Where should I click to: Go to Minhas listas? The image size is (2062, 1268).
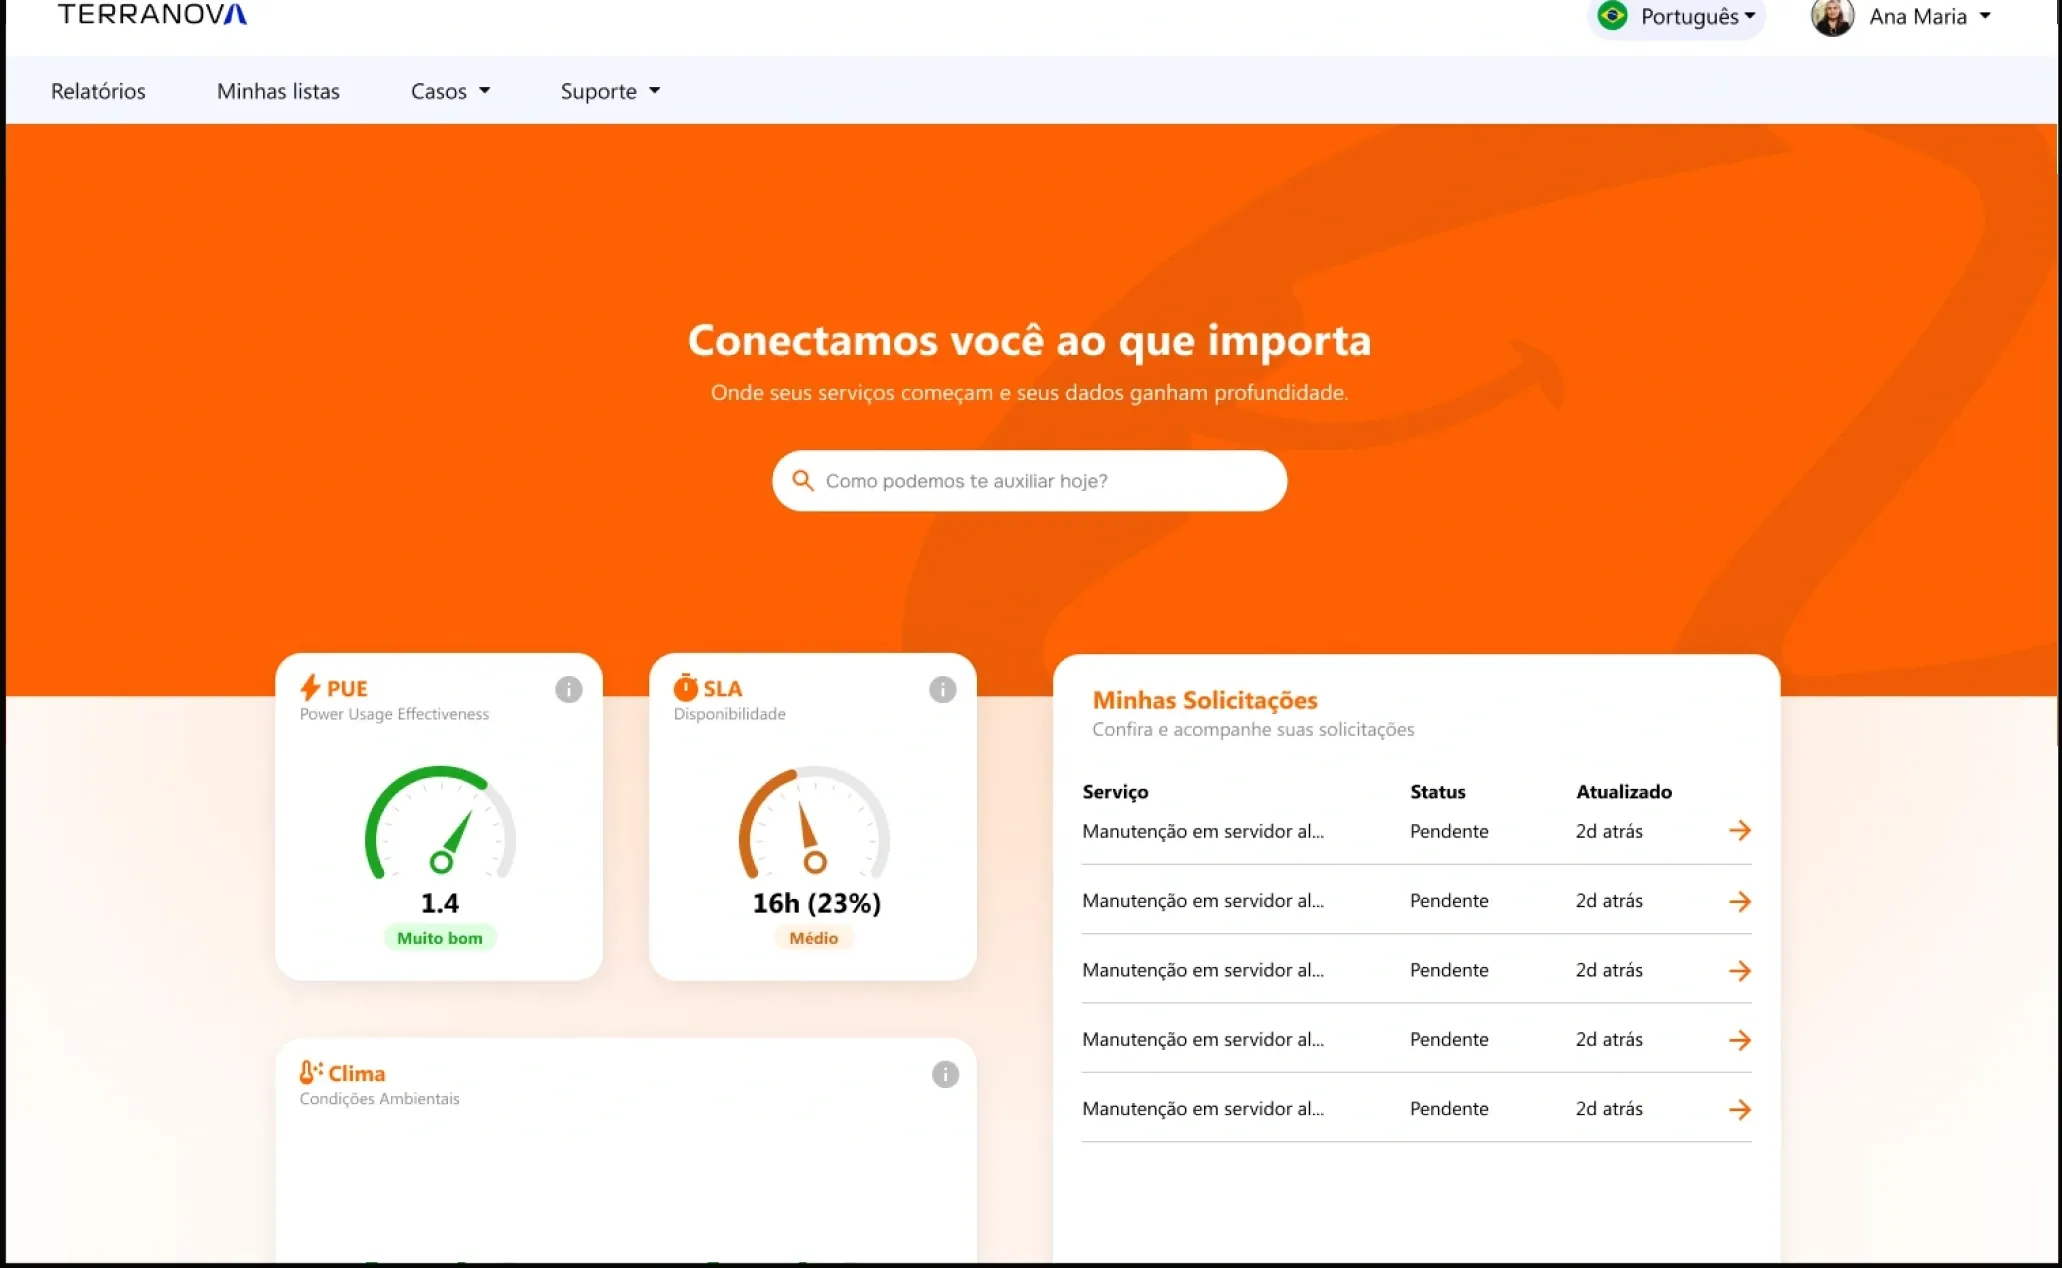tap(278, 91)
